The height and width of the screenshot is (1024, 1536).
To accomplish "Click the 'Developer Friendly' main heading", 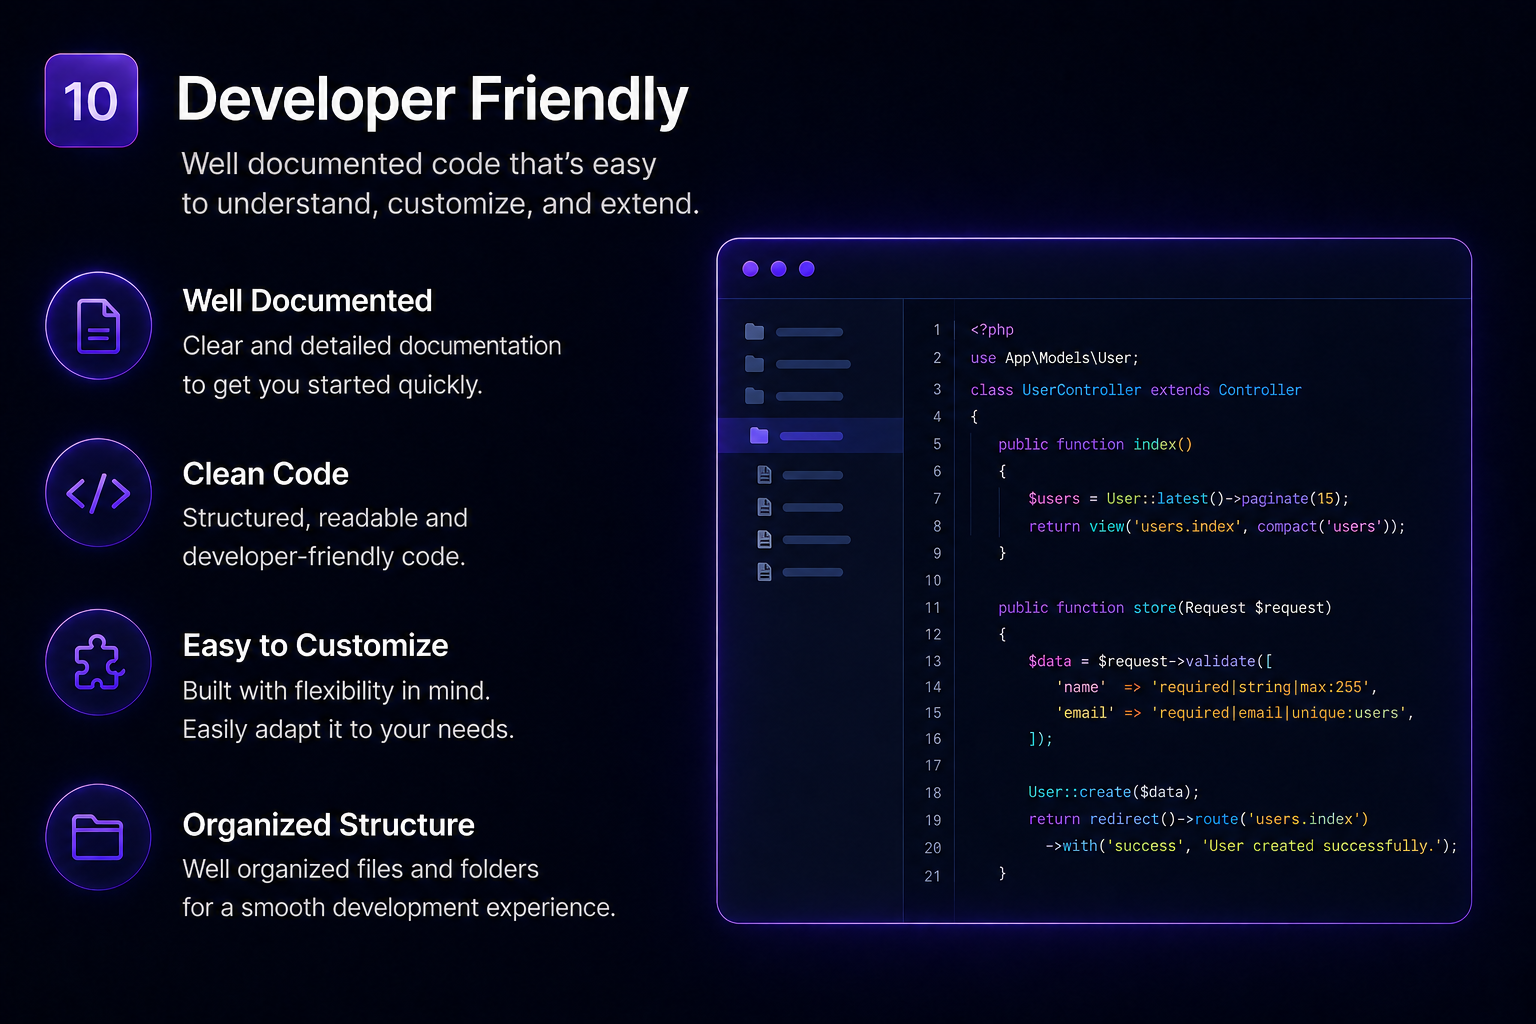I will click(x=432, y=100).
